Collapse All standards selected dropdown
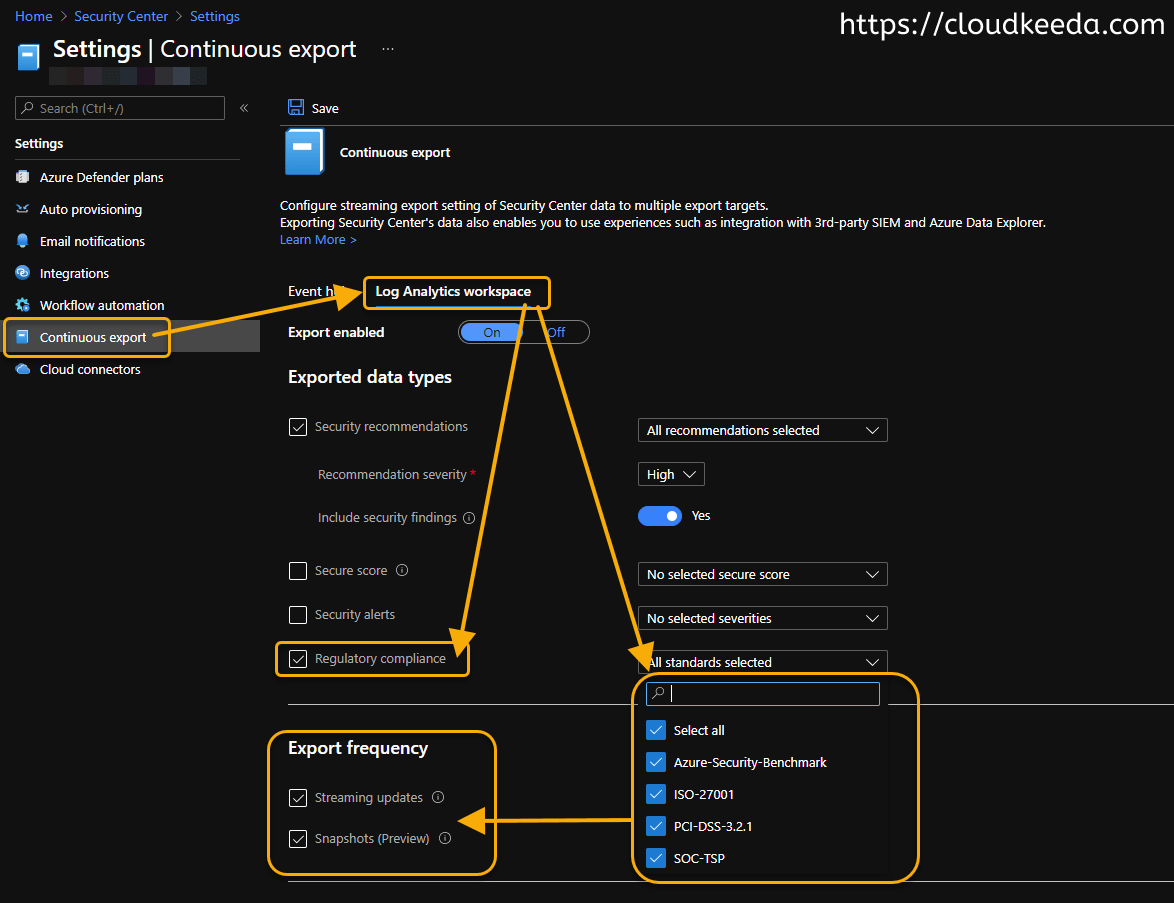The image size is (1174, 903). tap(762, 662)
